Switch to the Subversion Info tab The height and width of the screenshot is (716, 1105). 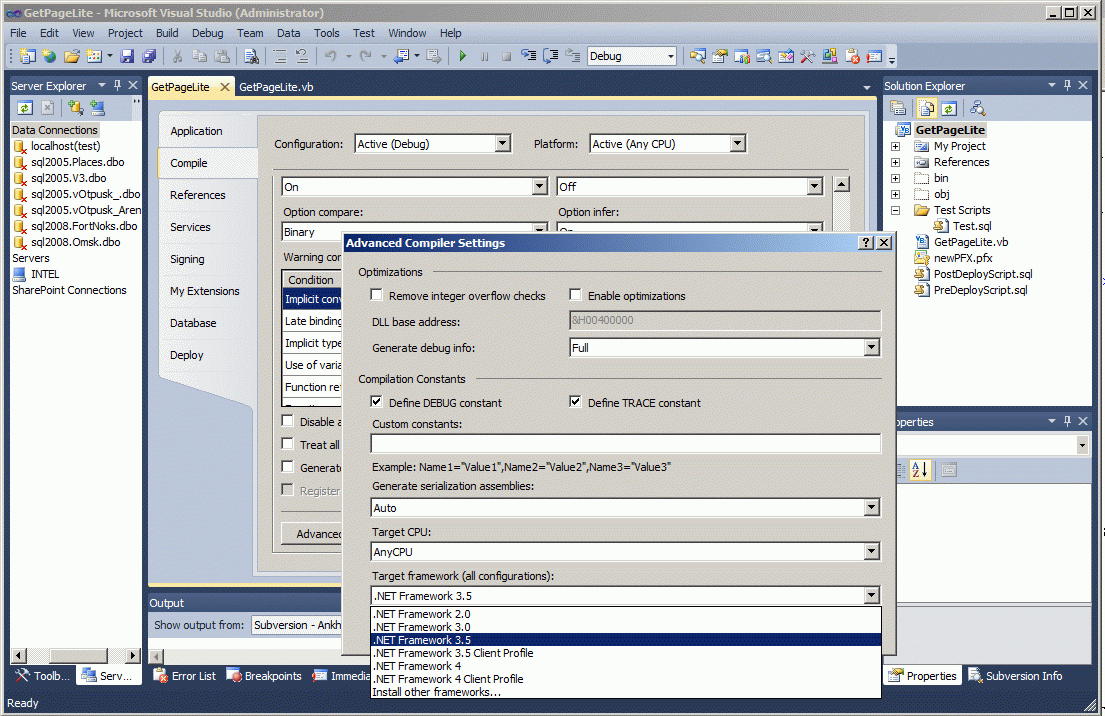1016,676
